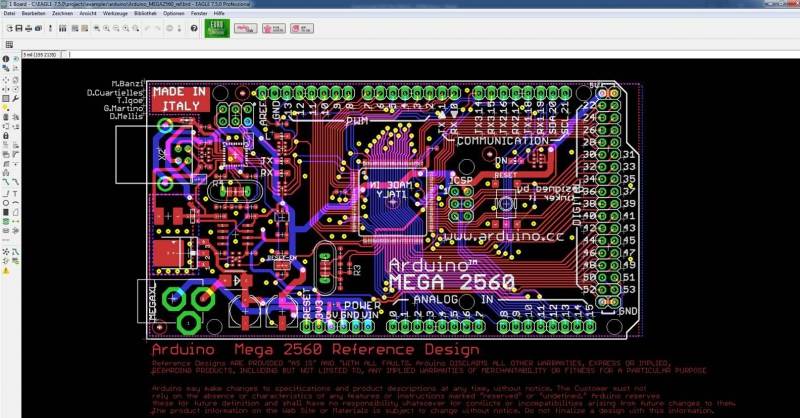The height and width of the screenshot is (418, 800).
Task: Zoom out using the magnifier minus icon
Action: point(116,29)
